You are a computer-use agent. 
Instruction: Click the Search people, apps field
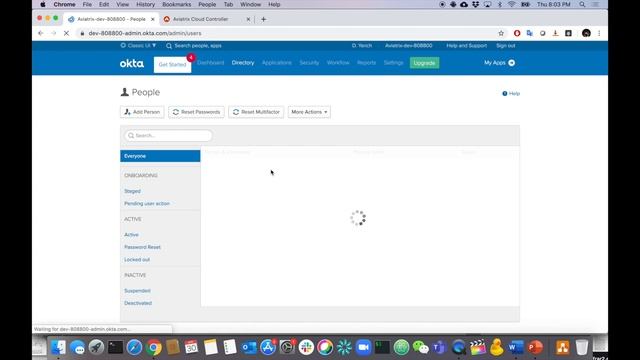coord(198,46)
